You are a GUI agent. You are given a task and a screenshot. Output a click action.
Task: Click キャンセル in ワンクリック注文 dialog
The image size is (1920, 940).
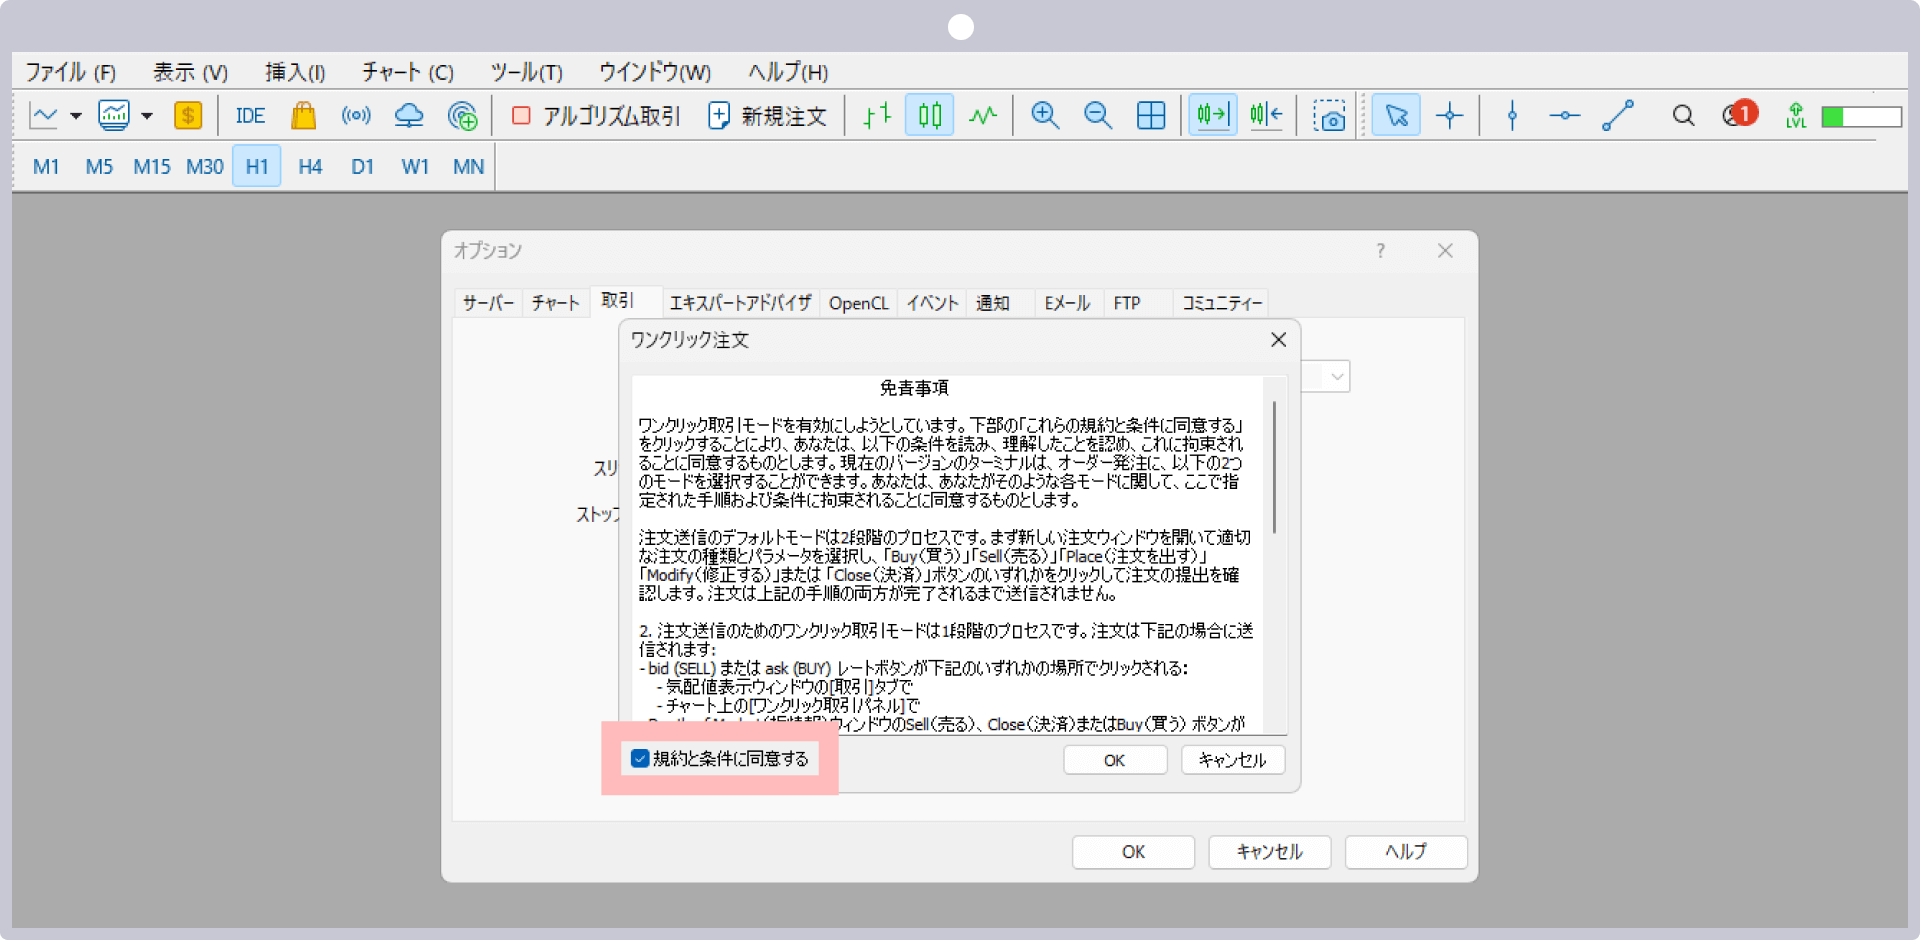point(1232,760)
